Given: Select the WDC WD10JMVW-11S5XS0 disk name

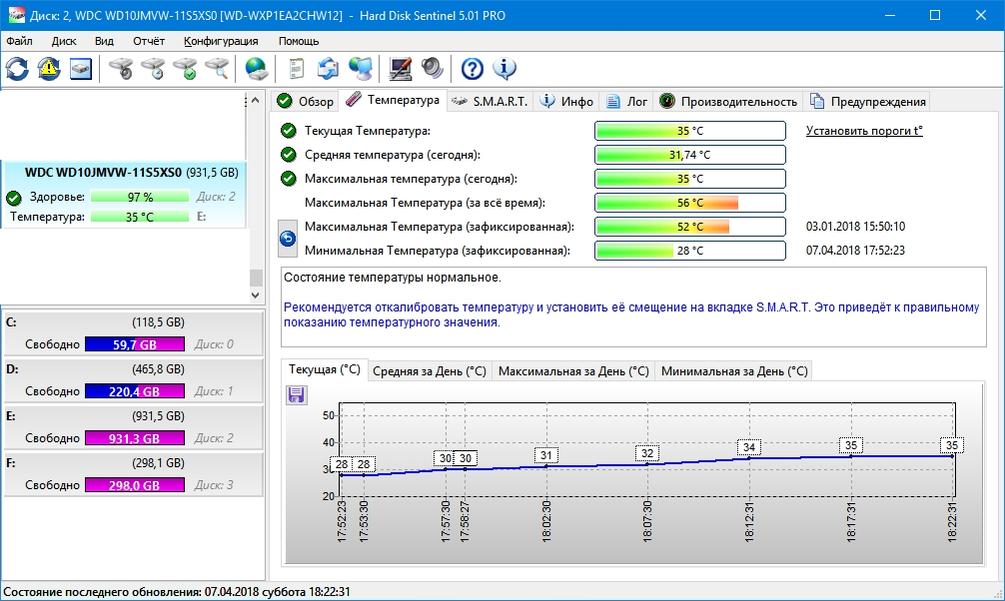Looking at the screenshot, I should [103, 172].
